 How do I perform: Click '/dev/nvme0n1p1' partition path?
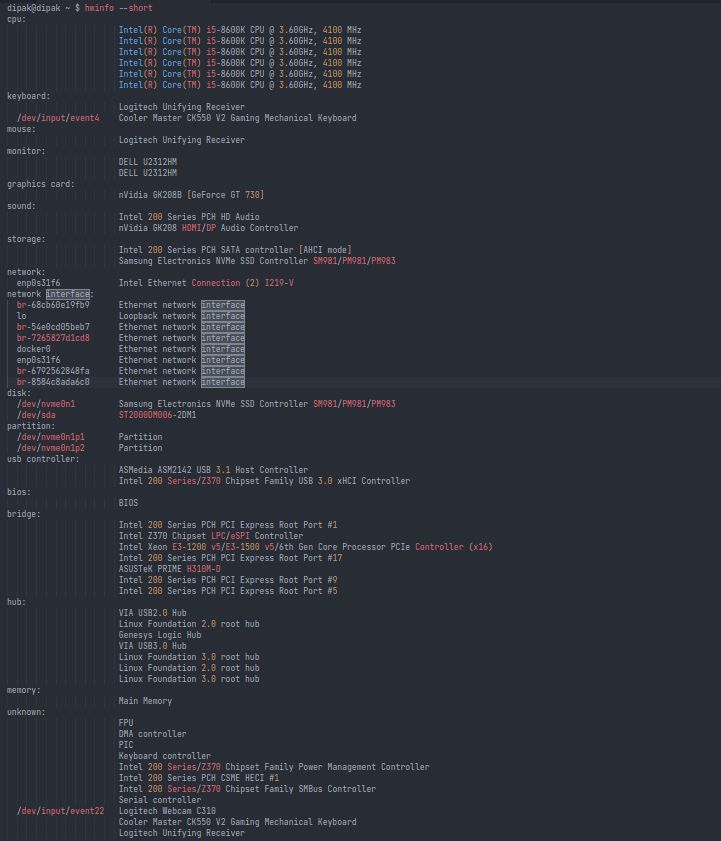tap(50, 437)
